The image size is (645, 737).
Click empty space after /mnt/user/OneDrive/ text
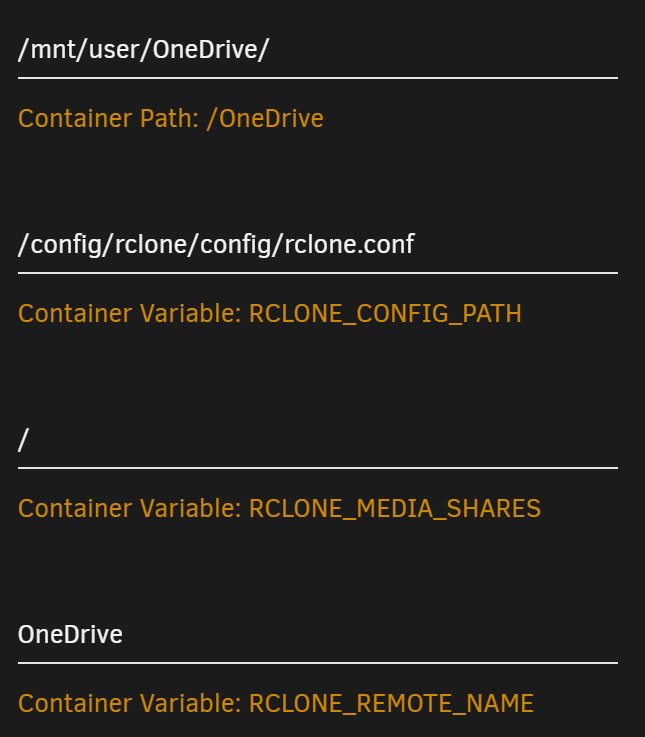pyautogui.click(x=444, y=50)
